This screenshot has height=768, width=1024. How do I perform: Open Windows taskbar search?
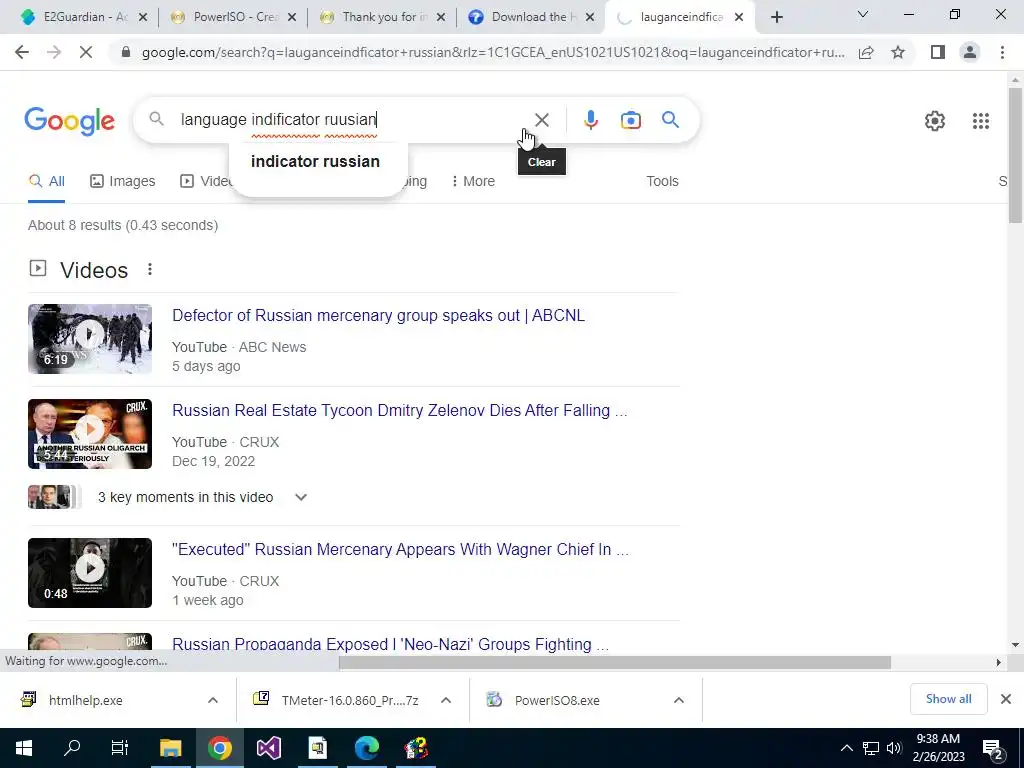72,748
